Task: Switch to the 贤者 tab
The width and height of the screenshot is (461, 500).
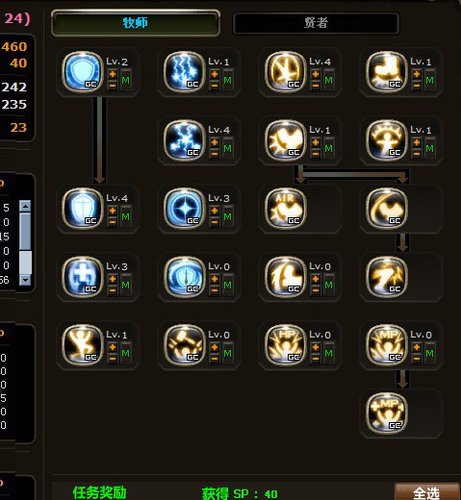Action: coord(316,23)
